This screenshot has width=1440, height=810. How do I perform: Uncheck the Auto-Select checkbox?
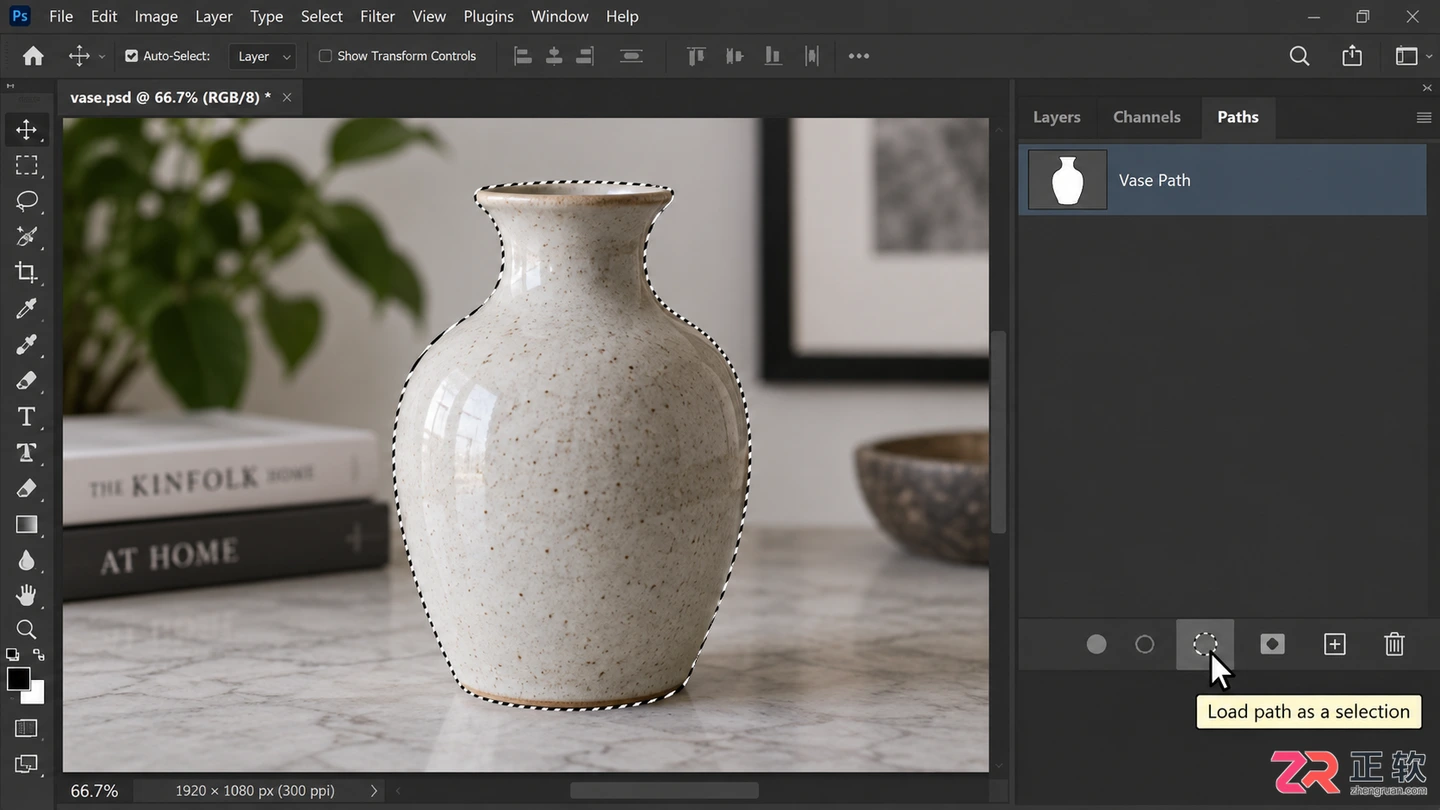click(131, 56)
